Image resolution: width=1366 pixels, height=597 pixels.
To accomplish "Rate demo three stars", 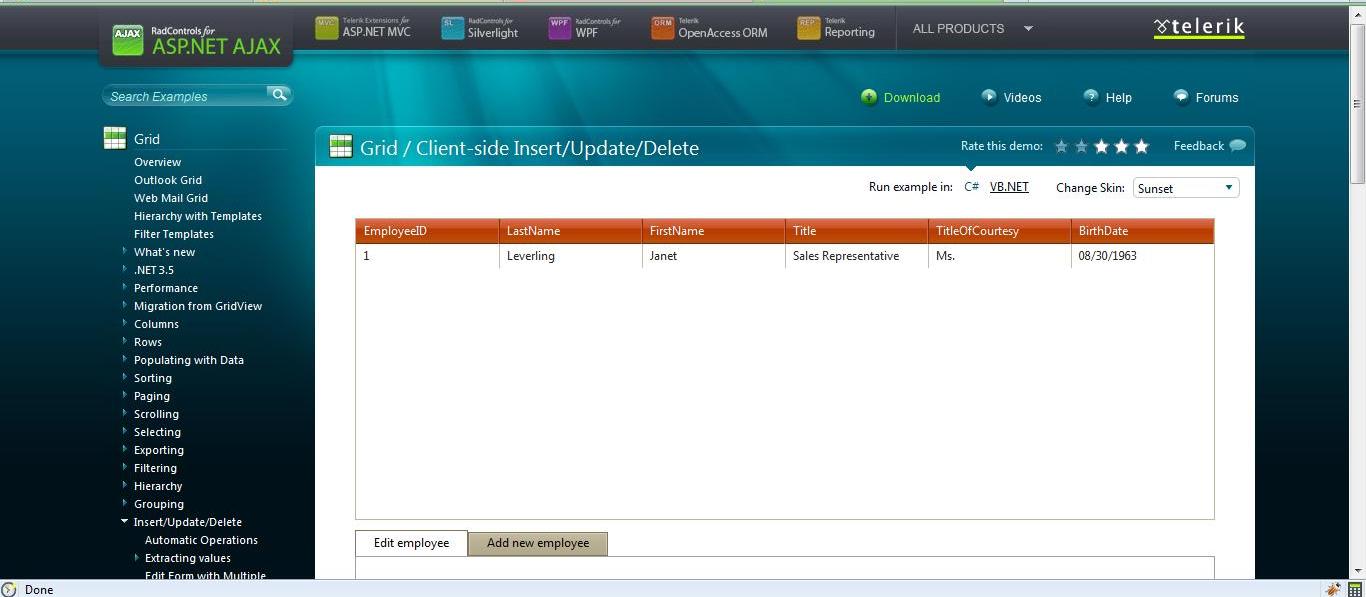I will (1101, 146).
